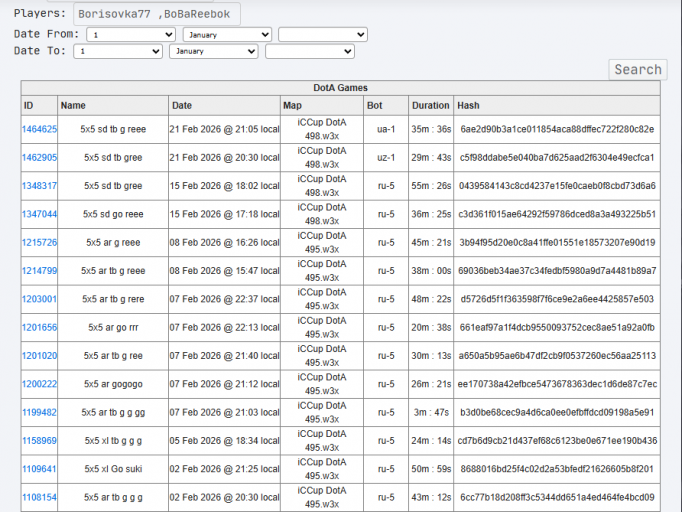
Task: Click bot value 'uz-1'
Action: [x=386, y=157]
